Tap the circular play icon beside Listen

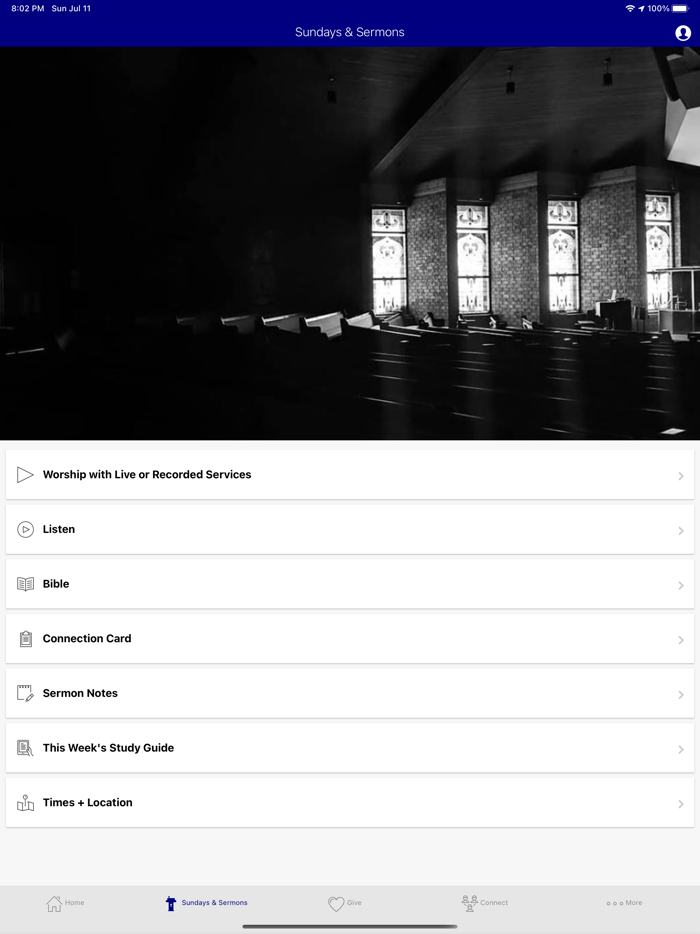point(25,530)
